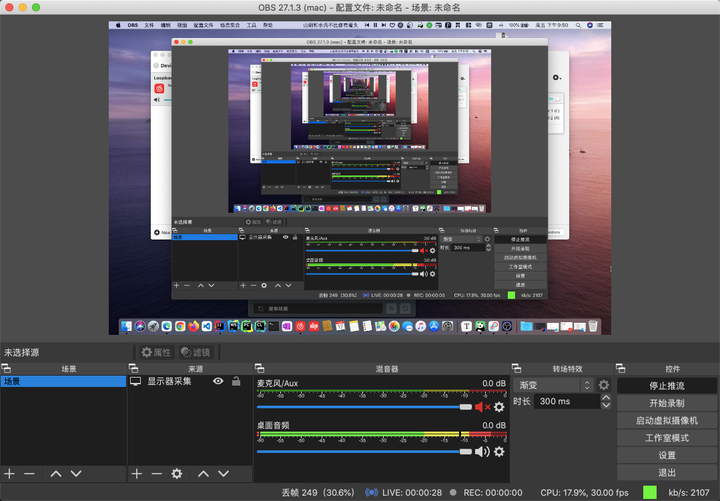This screenshot has height=501, width=720.
Task: Select 场景 in the scenes list
Action: pyautogui.click(x=63, y=382)
